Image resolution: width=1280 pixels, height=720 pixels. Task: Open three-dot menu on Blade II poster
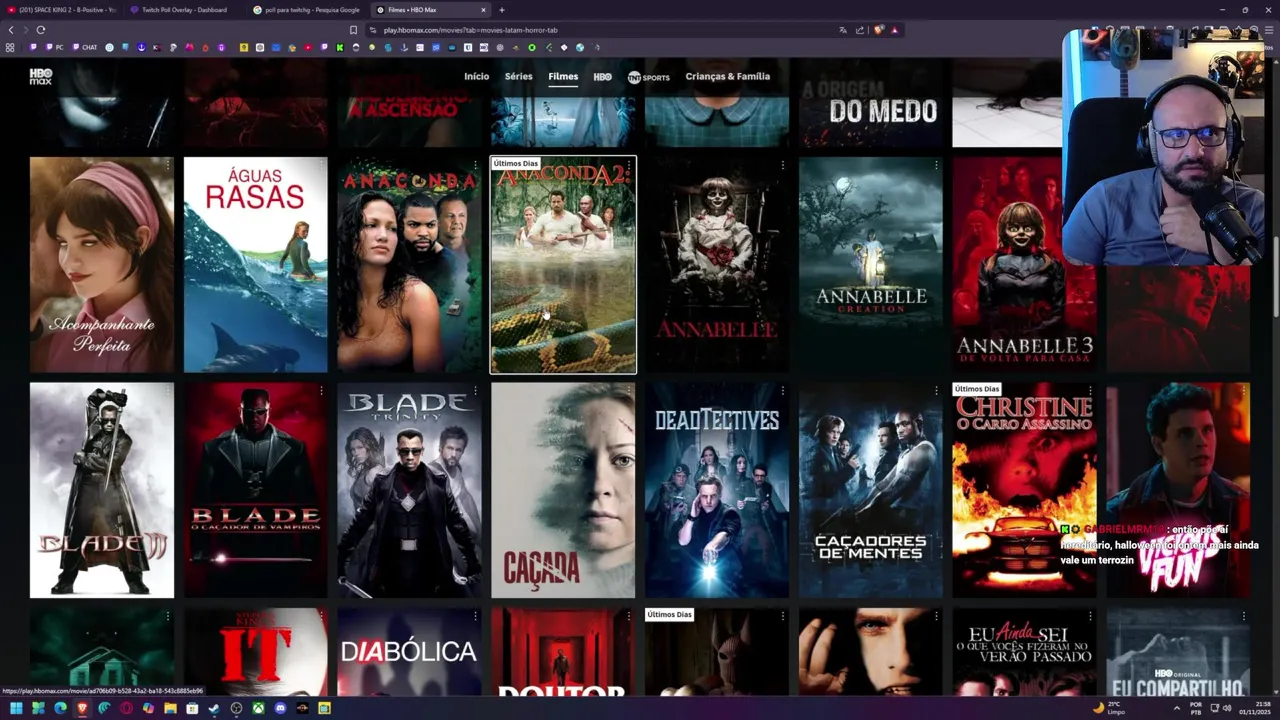click(x=167, y=391)
